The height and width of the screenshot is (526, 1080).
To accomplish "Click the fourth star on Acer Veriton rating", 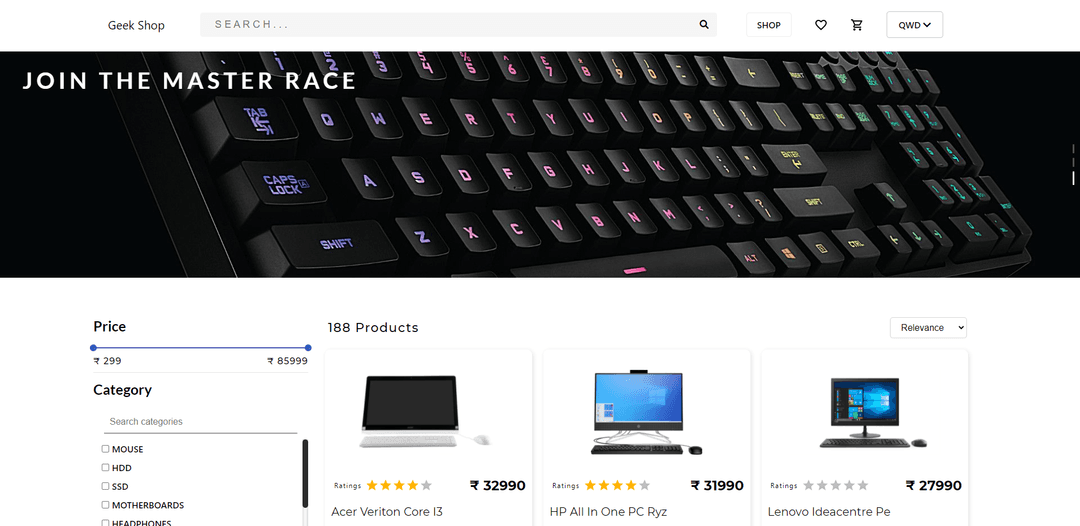I will point(413,485).
